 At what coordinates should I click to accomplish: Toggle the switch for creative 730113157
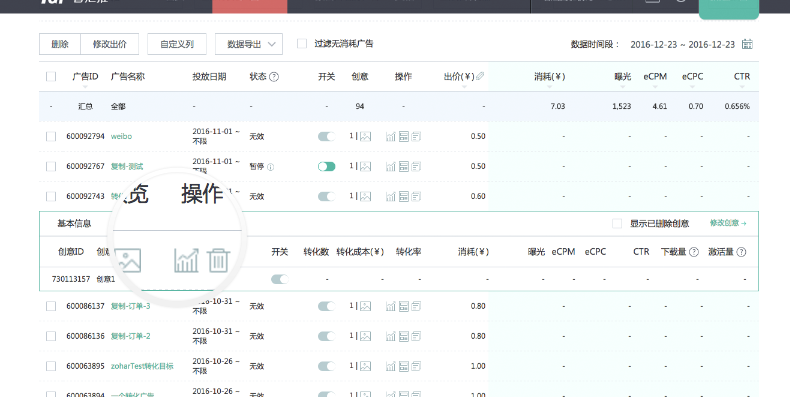(x=280, y=279)
